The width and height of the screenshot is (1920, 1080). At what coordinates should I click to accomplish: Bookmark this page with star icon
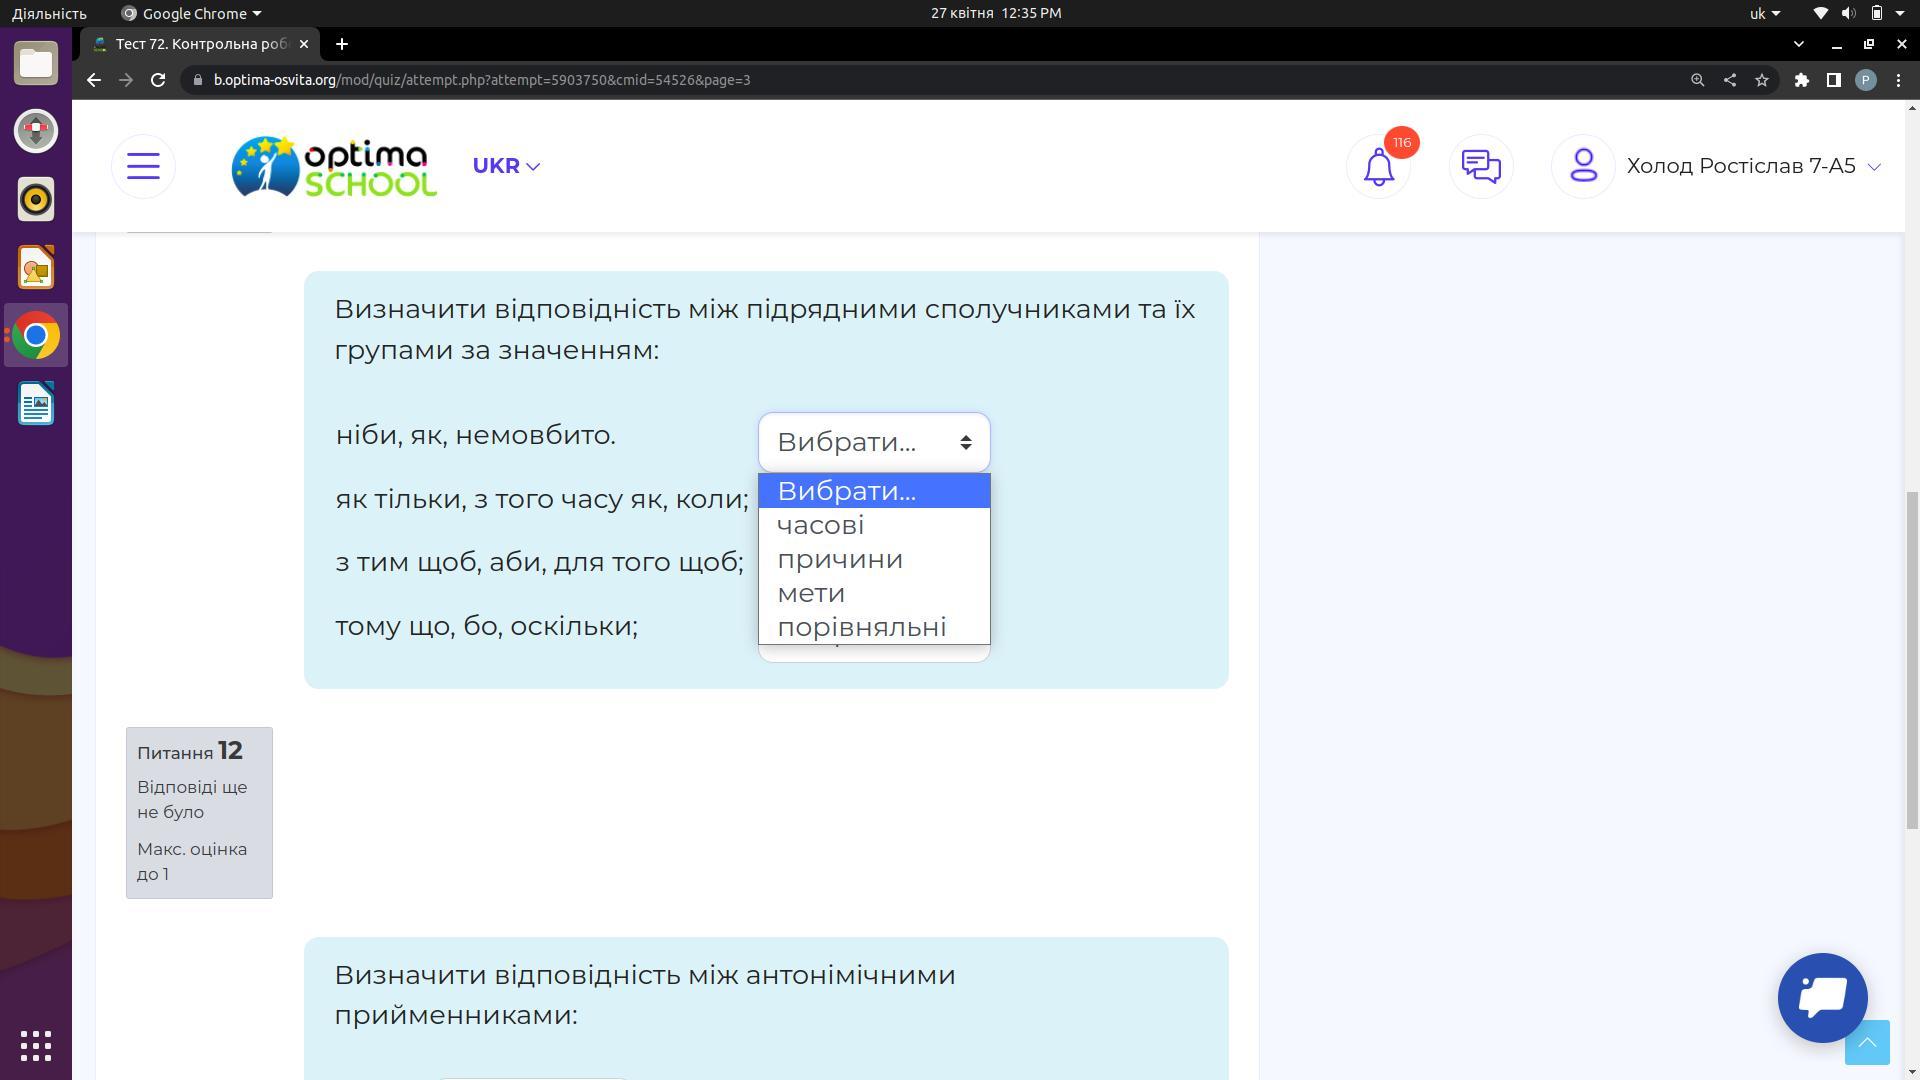pos(1761,80)
